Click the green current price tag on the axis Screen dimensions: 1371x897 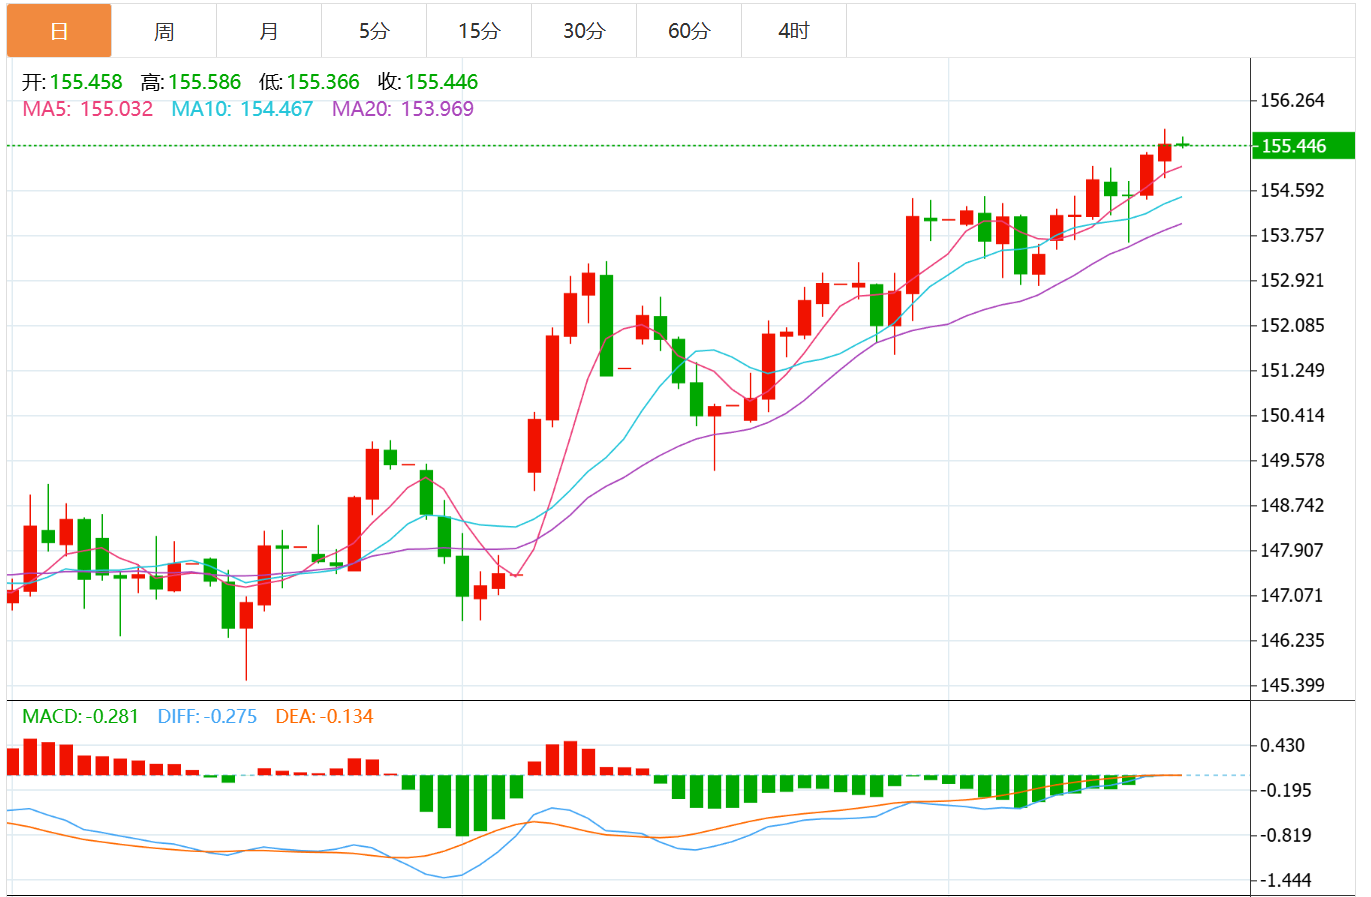tap(1303, 146)
